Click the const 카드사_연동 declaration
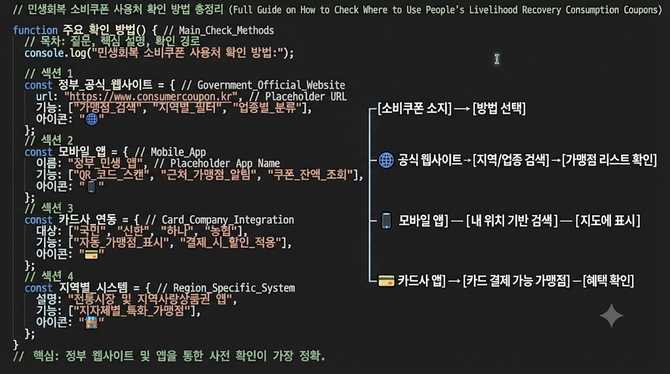 (x=71, y=220)
